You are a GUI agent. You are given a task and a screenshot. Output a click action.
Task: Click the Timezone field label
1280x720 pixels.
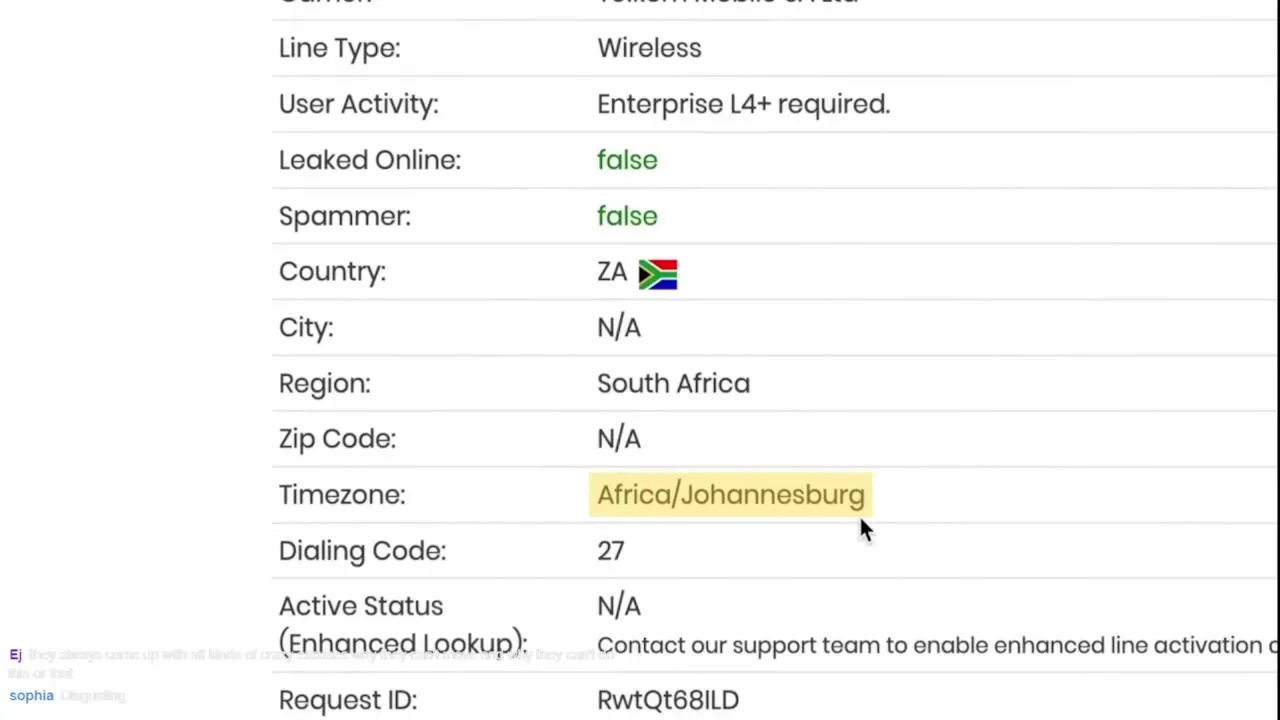click(x=342, y=495)
